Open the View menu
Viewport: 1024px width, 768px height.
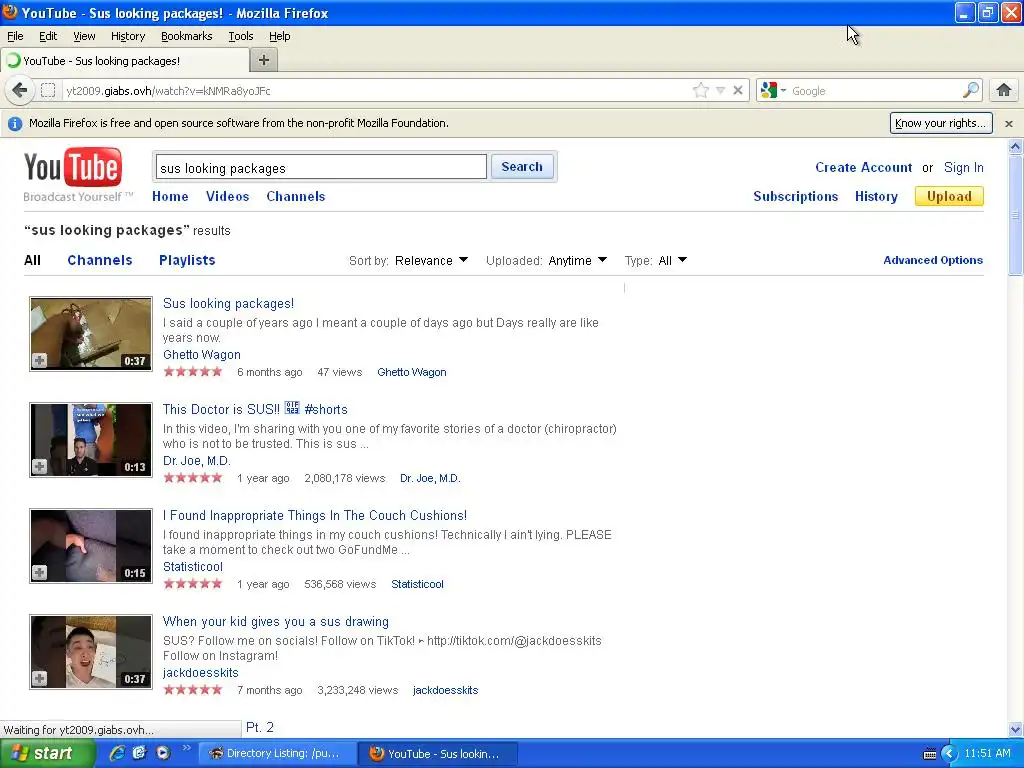[x=84, y=36]
